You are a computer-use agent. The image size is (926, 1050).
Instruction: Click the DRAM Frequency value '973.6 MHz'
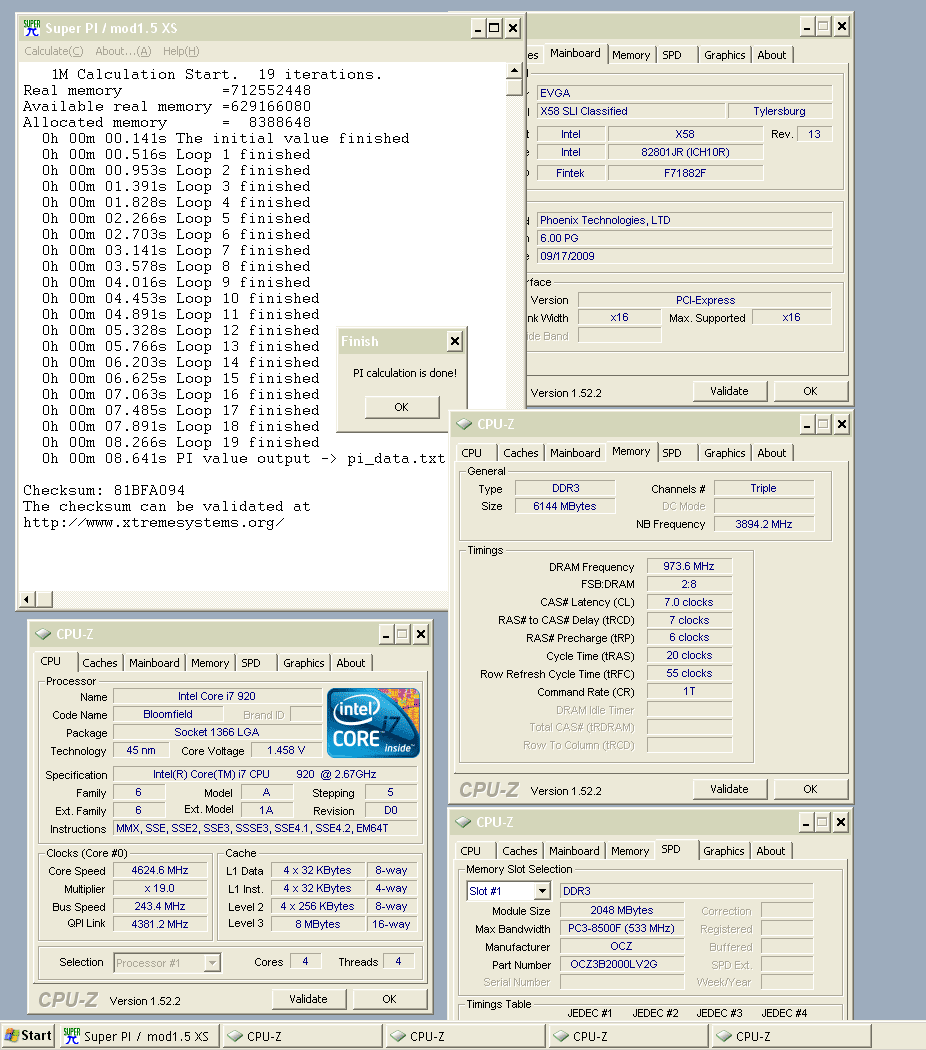[x=689, y=567]
